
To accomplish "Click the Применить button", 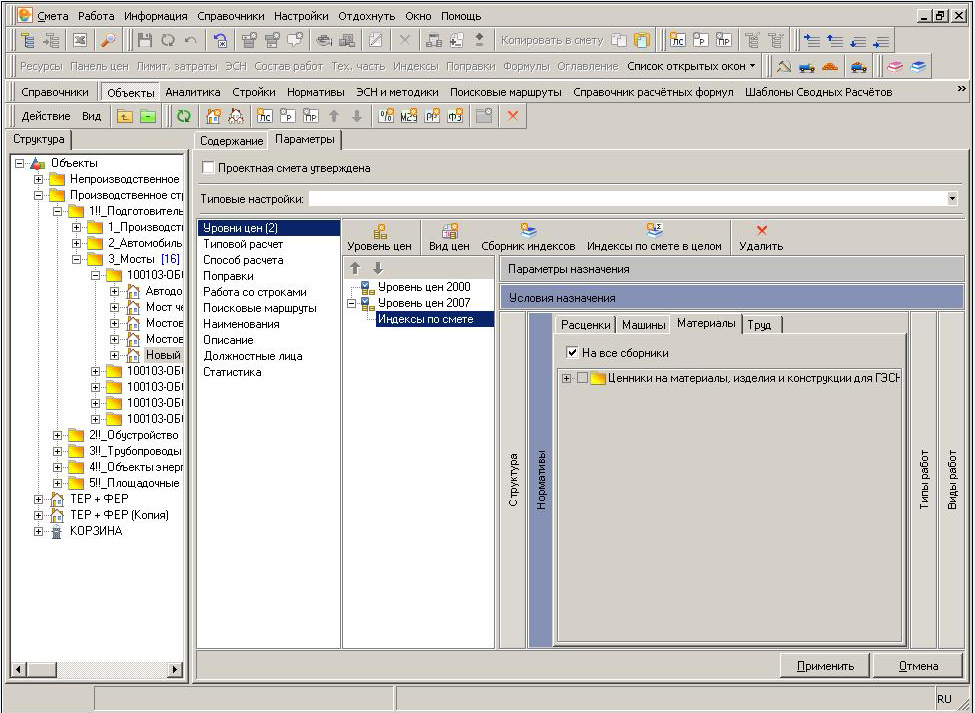I will [x=825, y=666].
